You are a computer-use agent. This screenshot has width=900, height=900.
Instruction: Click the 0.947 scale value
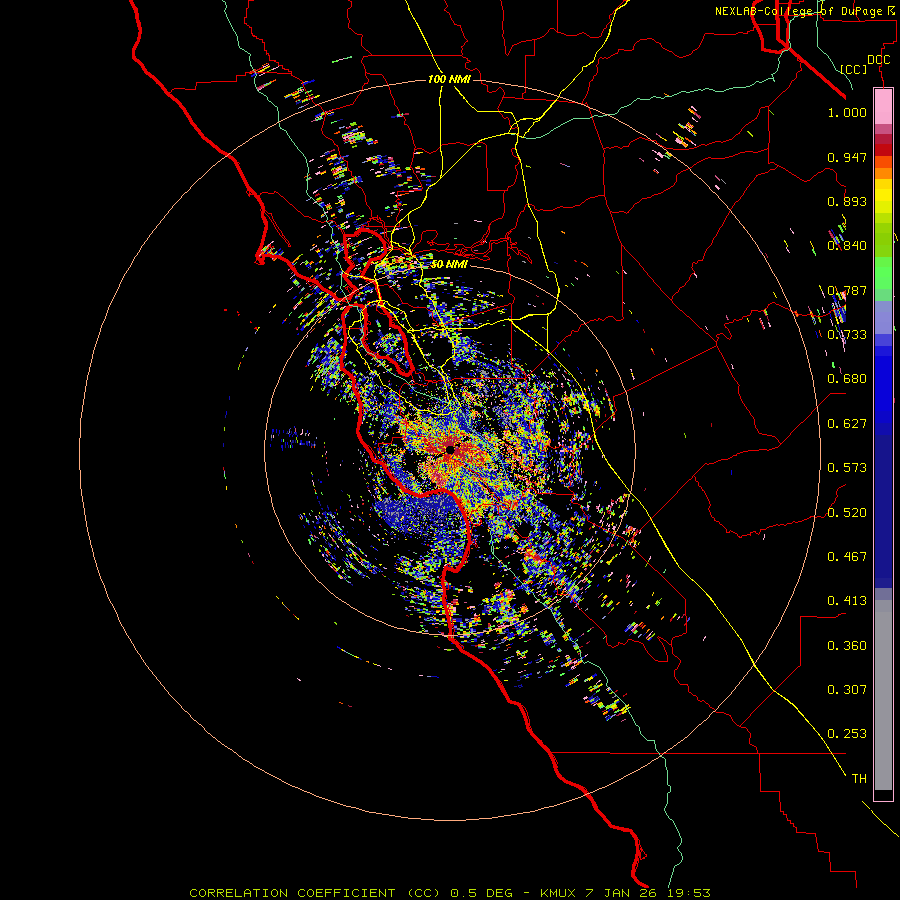point(847,157)
